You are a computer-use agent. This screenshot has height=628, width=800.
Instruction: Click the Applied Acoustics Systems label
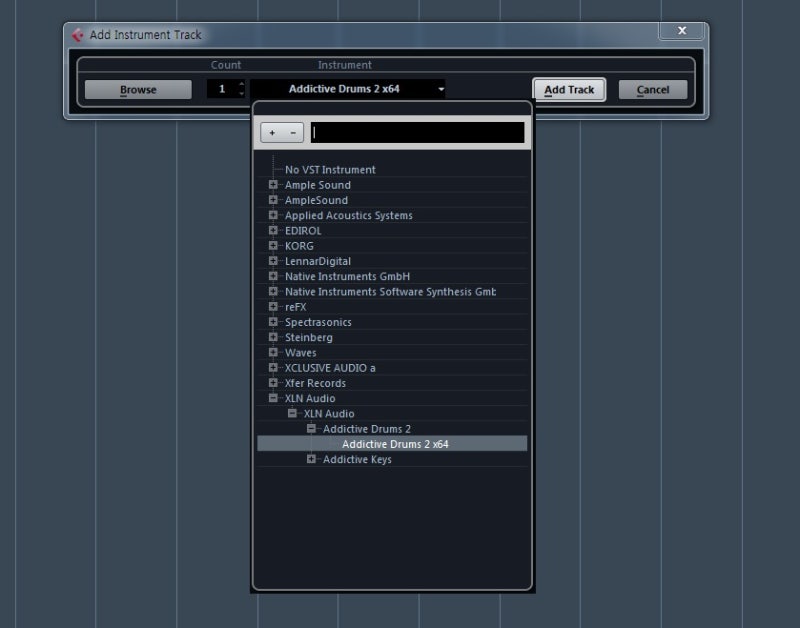click(348, 215)
